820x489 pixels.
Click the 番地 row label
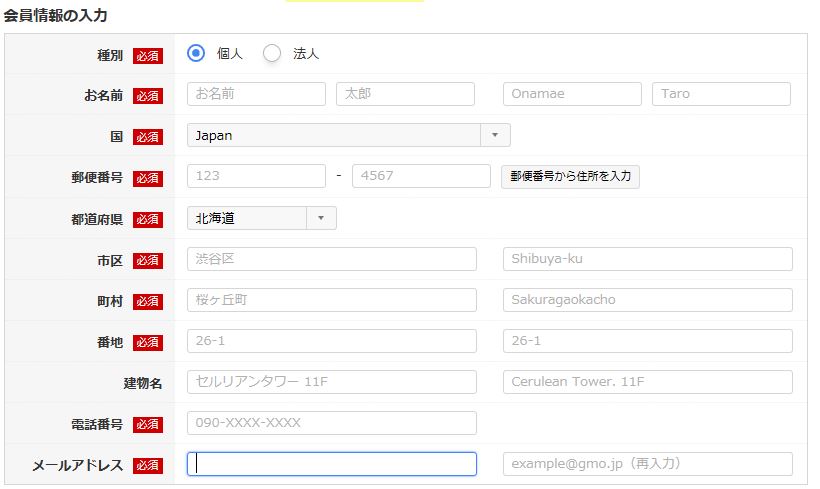[110, 342]
